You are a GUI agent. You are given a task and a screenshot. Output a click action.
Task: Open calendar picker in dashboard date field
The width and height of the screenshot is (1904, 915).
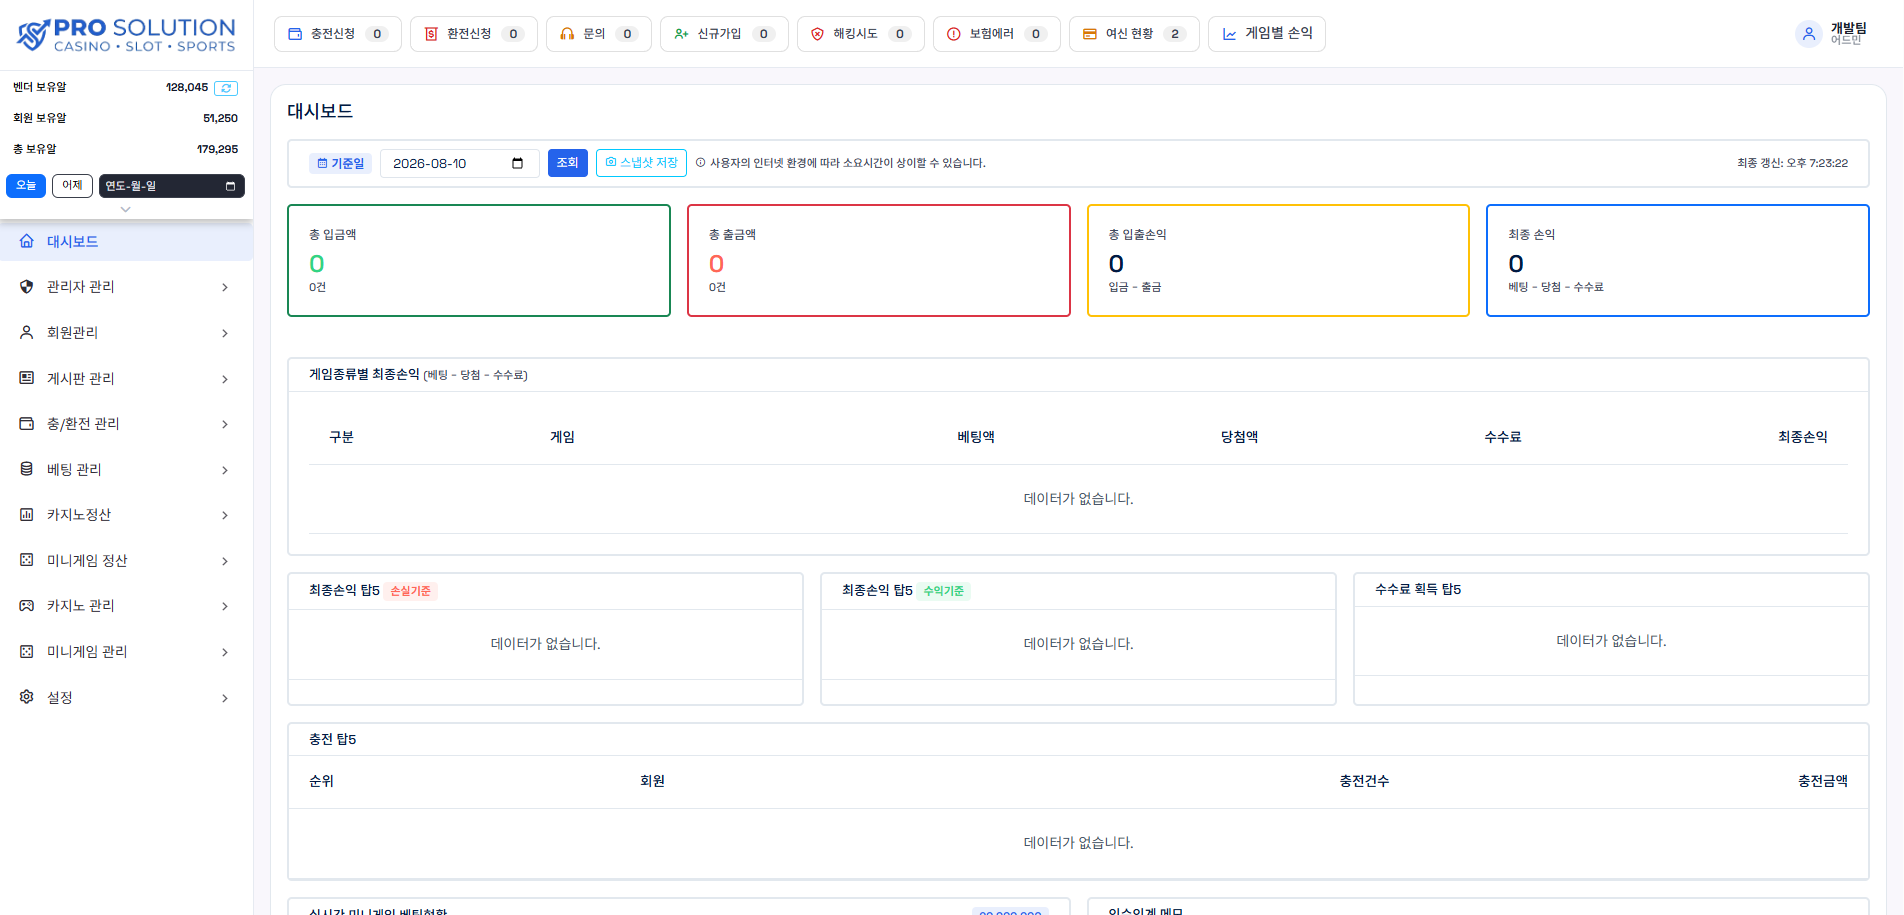tap(517, 163)
